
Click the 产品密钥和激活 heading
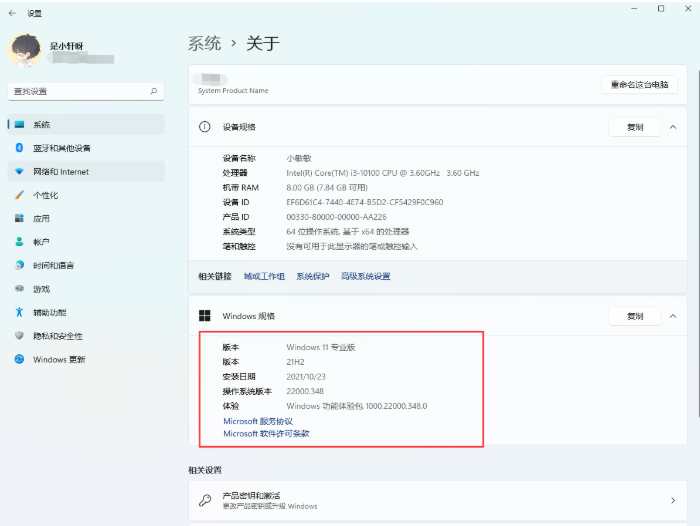(251, 495)
